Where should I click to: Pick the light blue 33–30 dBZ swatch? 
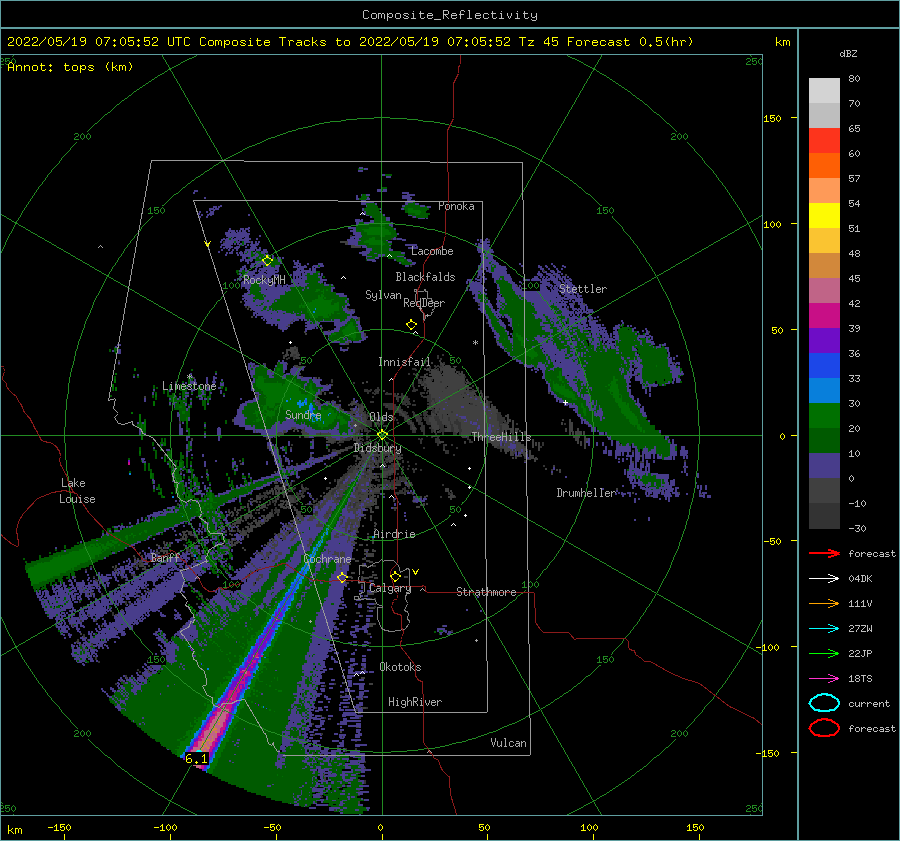point(824,390)
